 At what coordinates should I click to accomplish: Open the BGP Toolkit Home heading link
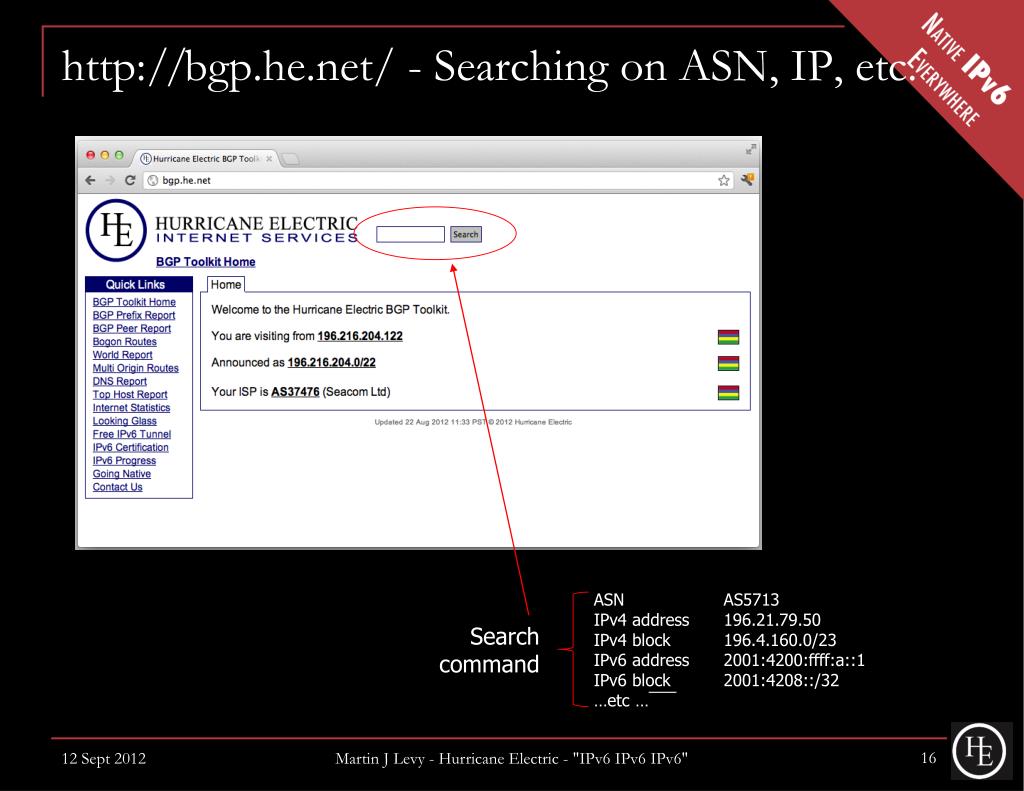click(x=206, y=261)
